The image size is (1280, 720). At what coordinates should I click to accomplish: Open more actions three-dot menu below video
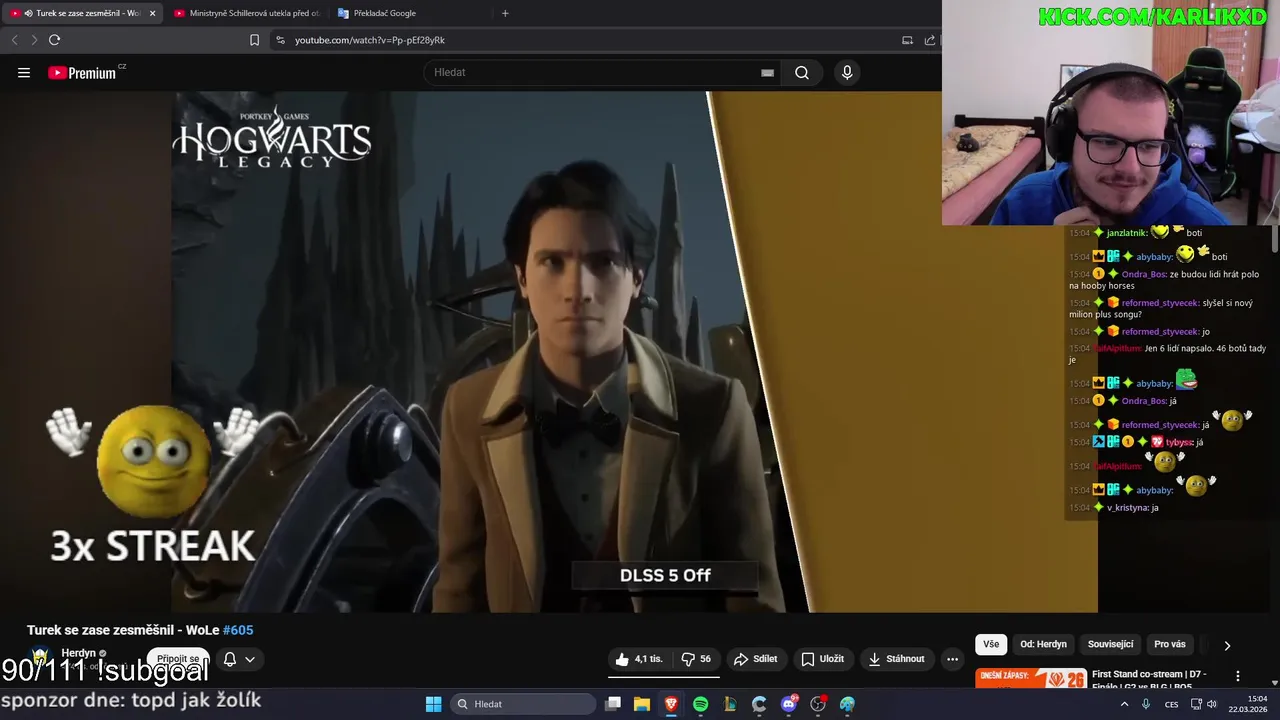pyautogui.click(x=952, y=659)
